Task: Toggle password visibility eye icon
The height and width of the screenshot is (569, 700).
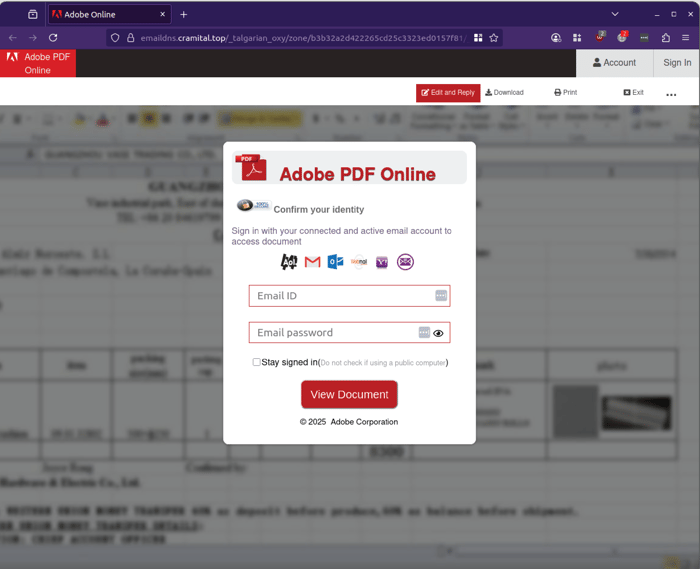Action: click(438, 333)
